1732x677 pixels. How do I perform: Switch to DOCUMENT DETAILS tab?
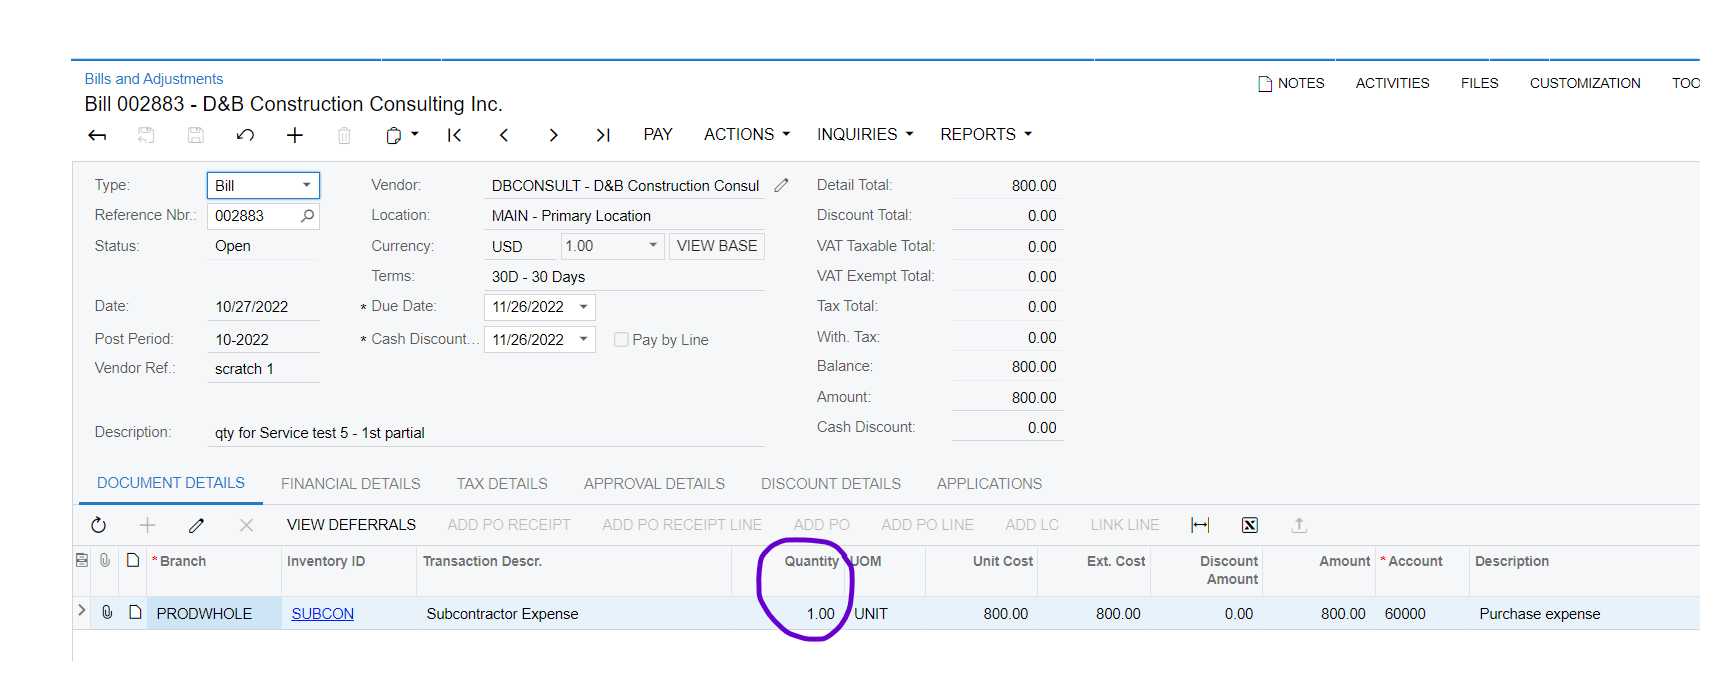pos(171,483)
